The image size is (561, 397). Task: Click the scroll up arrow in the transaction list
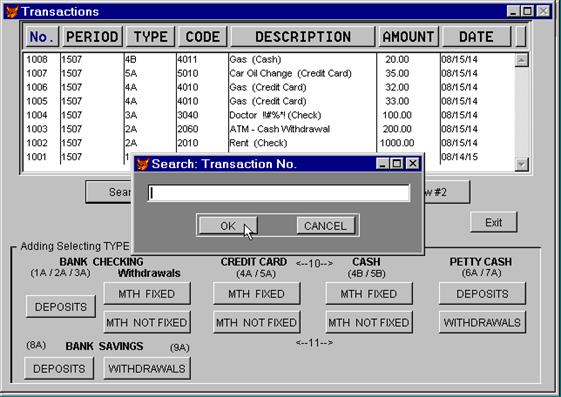(521, 60)
